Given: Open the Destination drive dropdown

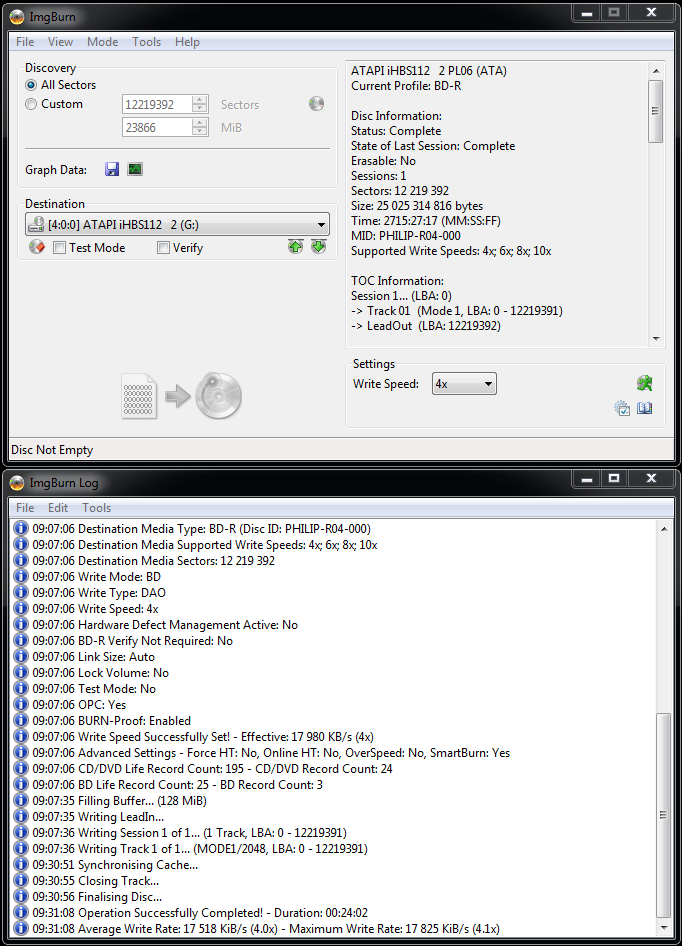Looking at the screenshot, I should [x=177, y=224].
